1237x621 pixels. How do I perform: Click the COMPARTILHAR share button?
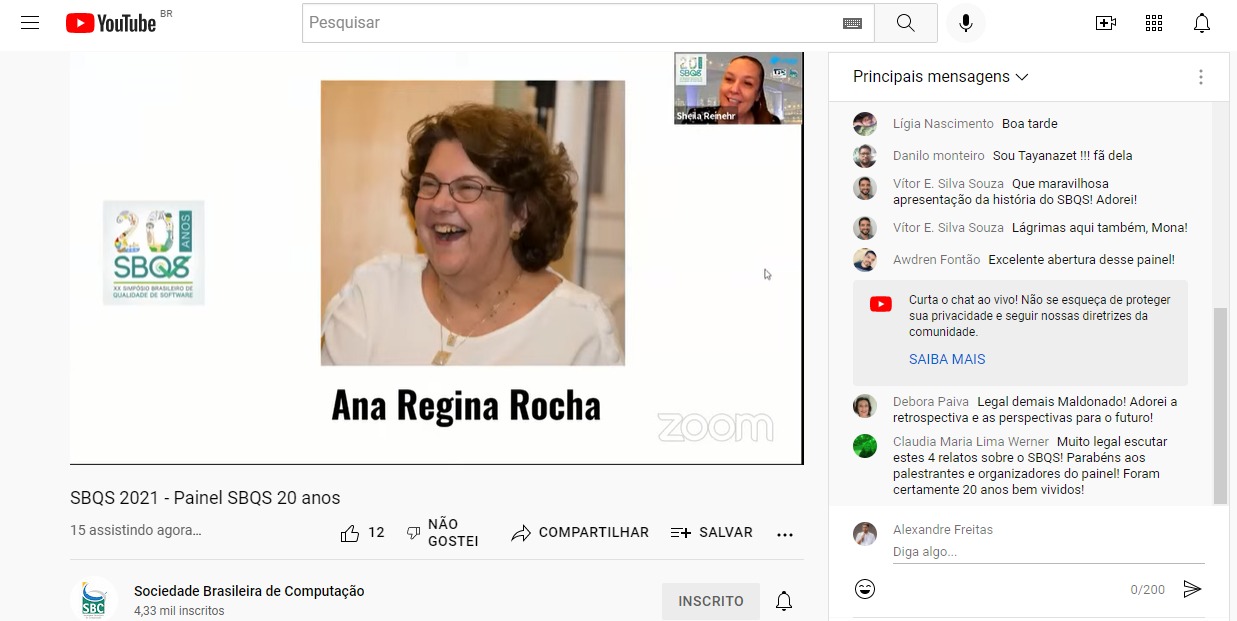(x=580, y=533)
